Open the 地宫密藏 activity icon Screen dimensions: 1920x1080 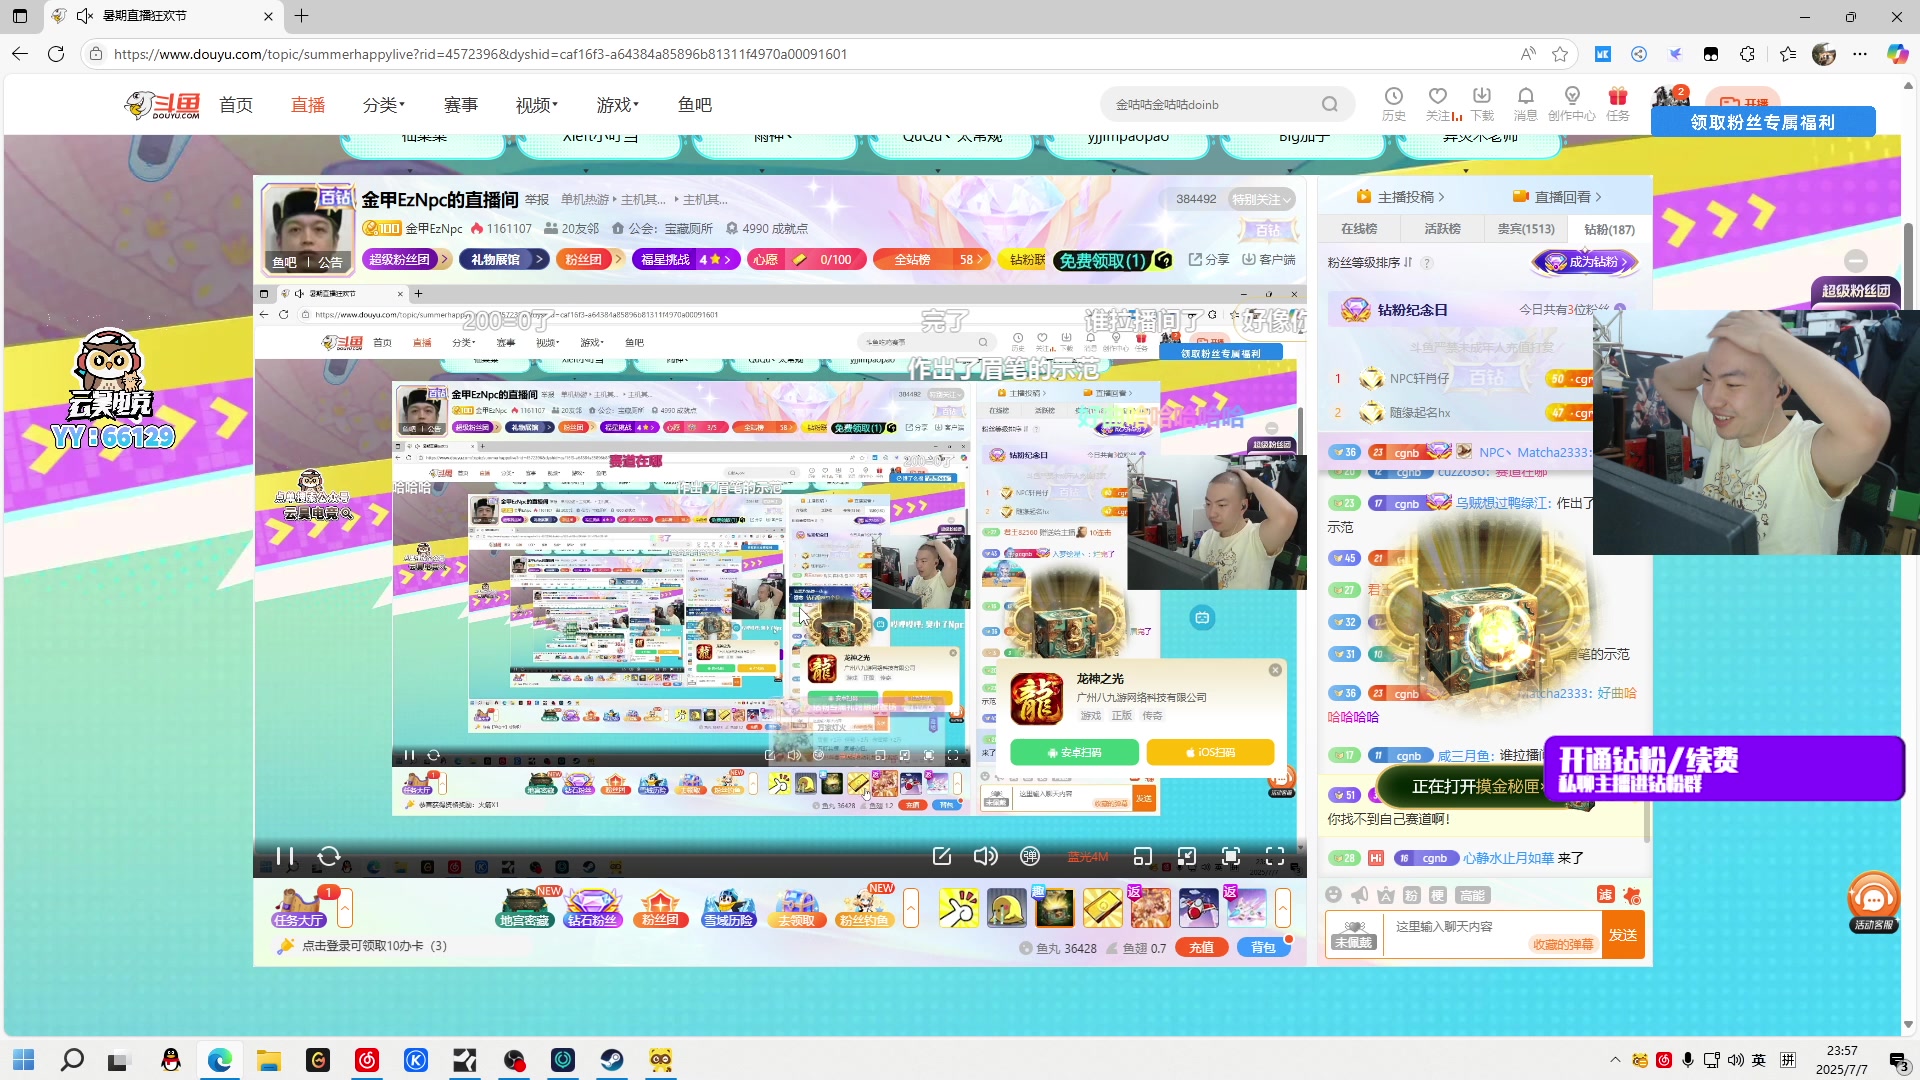pyautogui.click(x=525, y=908)
